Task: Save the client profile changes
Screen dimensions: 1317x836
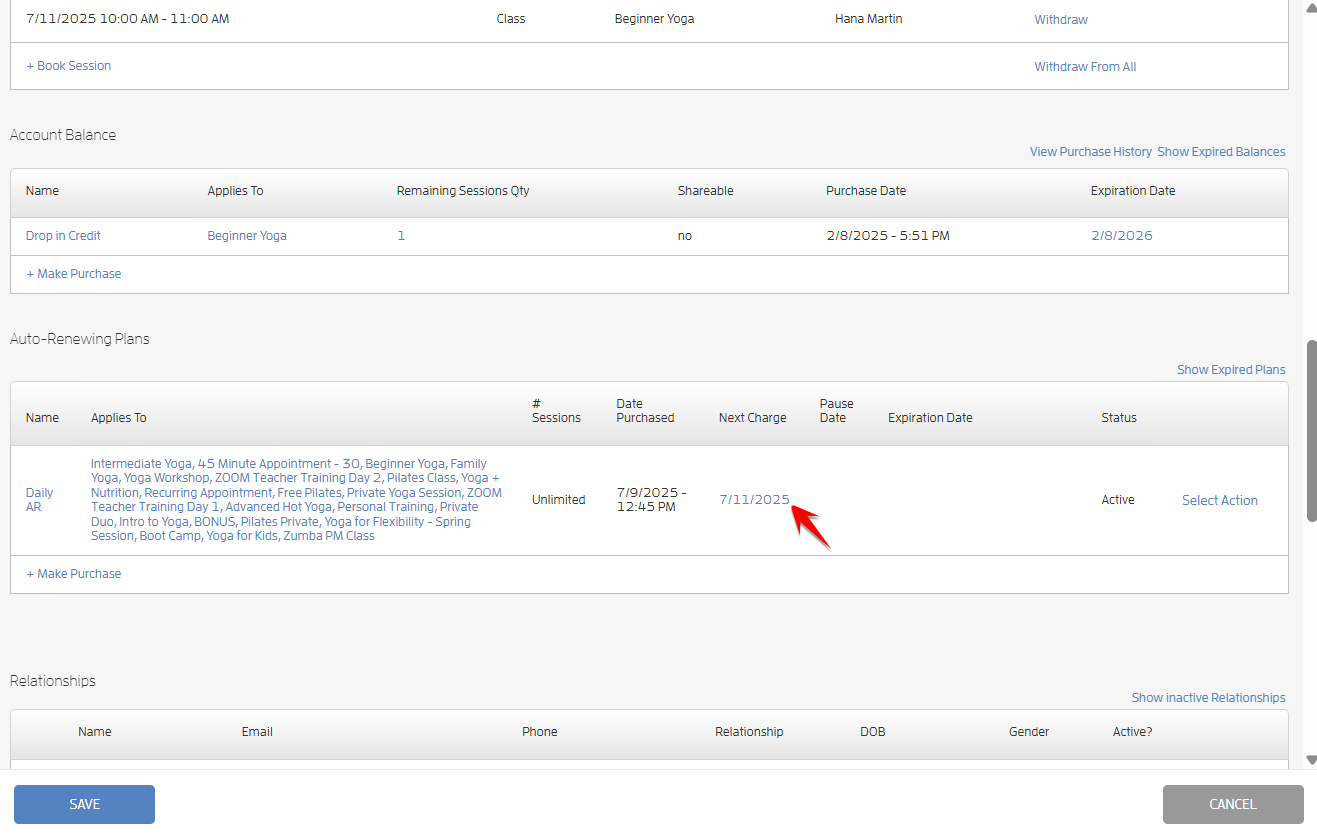Action: (x=84, y=804)
